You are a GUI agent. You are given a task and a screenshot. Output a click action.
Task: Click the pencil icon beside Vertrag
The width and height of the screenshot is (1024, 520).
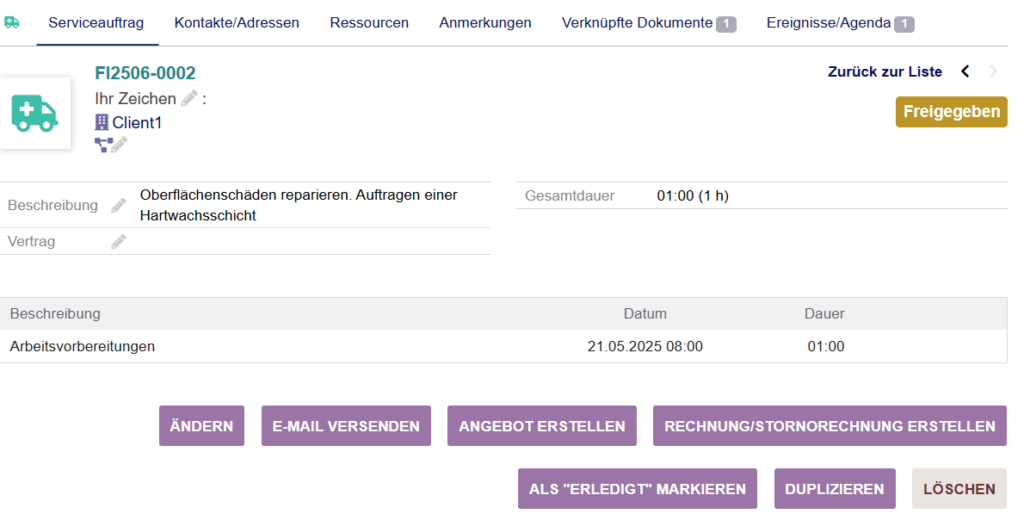119,241
